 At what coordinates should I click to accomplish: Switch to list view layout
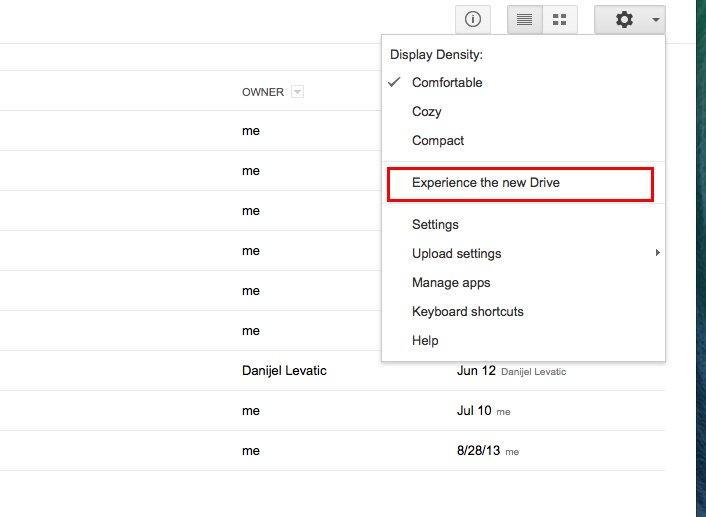(x=525, y=19)
